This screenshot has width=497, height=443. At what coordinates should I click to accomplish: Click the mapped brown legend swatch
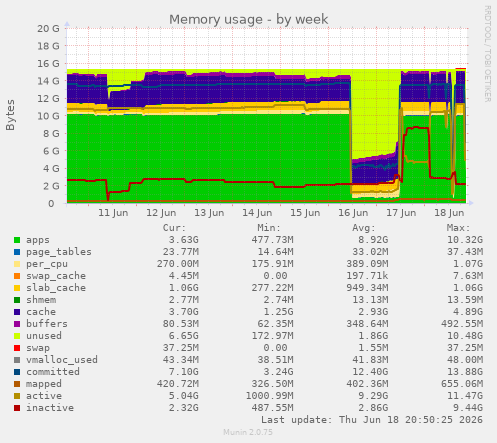(x=17, y=384)
